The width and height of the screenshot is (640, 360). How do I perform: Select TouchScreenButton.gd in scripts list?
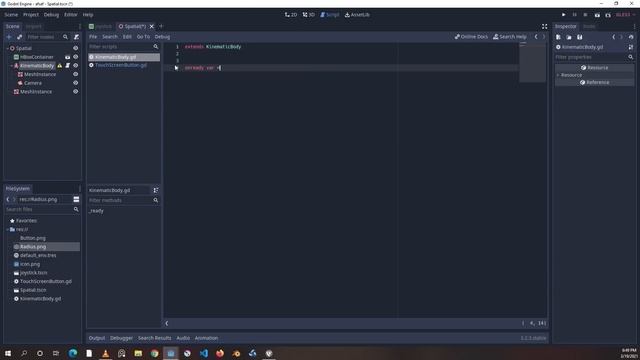[x=121, y=65]
